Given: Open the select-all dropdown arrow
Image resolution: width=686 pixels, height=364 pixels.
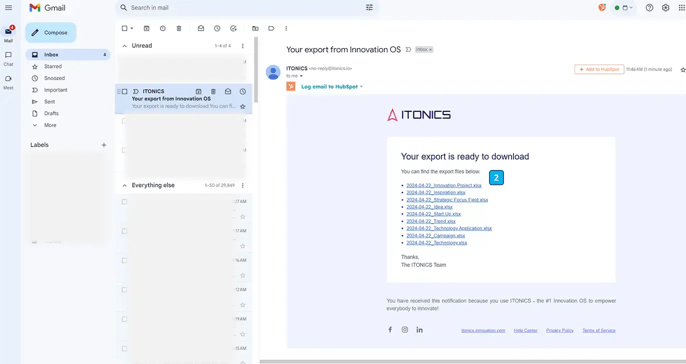Looking at the screenshot, I should pyautogui.click(x=132, y=28).
